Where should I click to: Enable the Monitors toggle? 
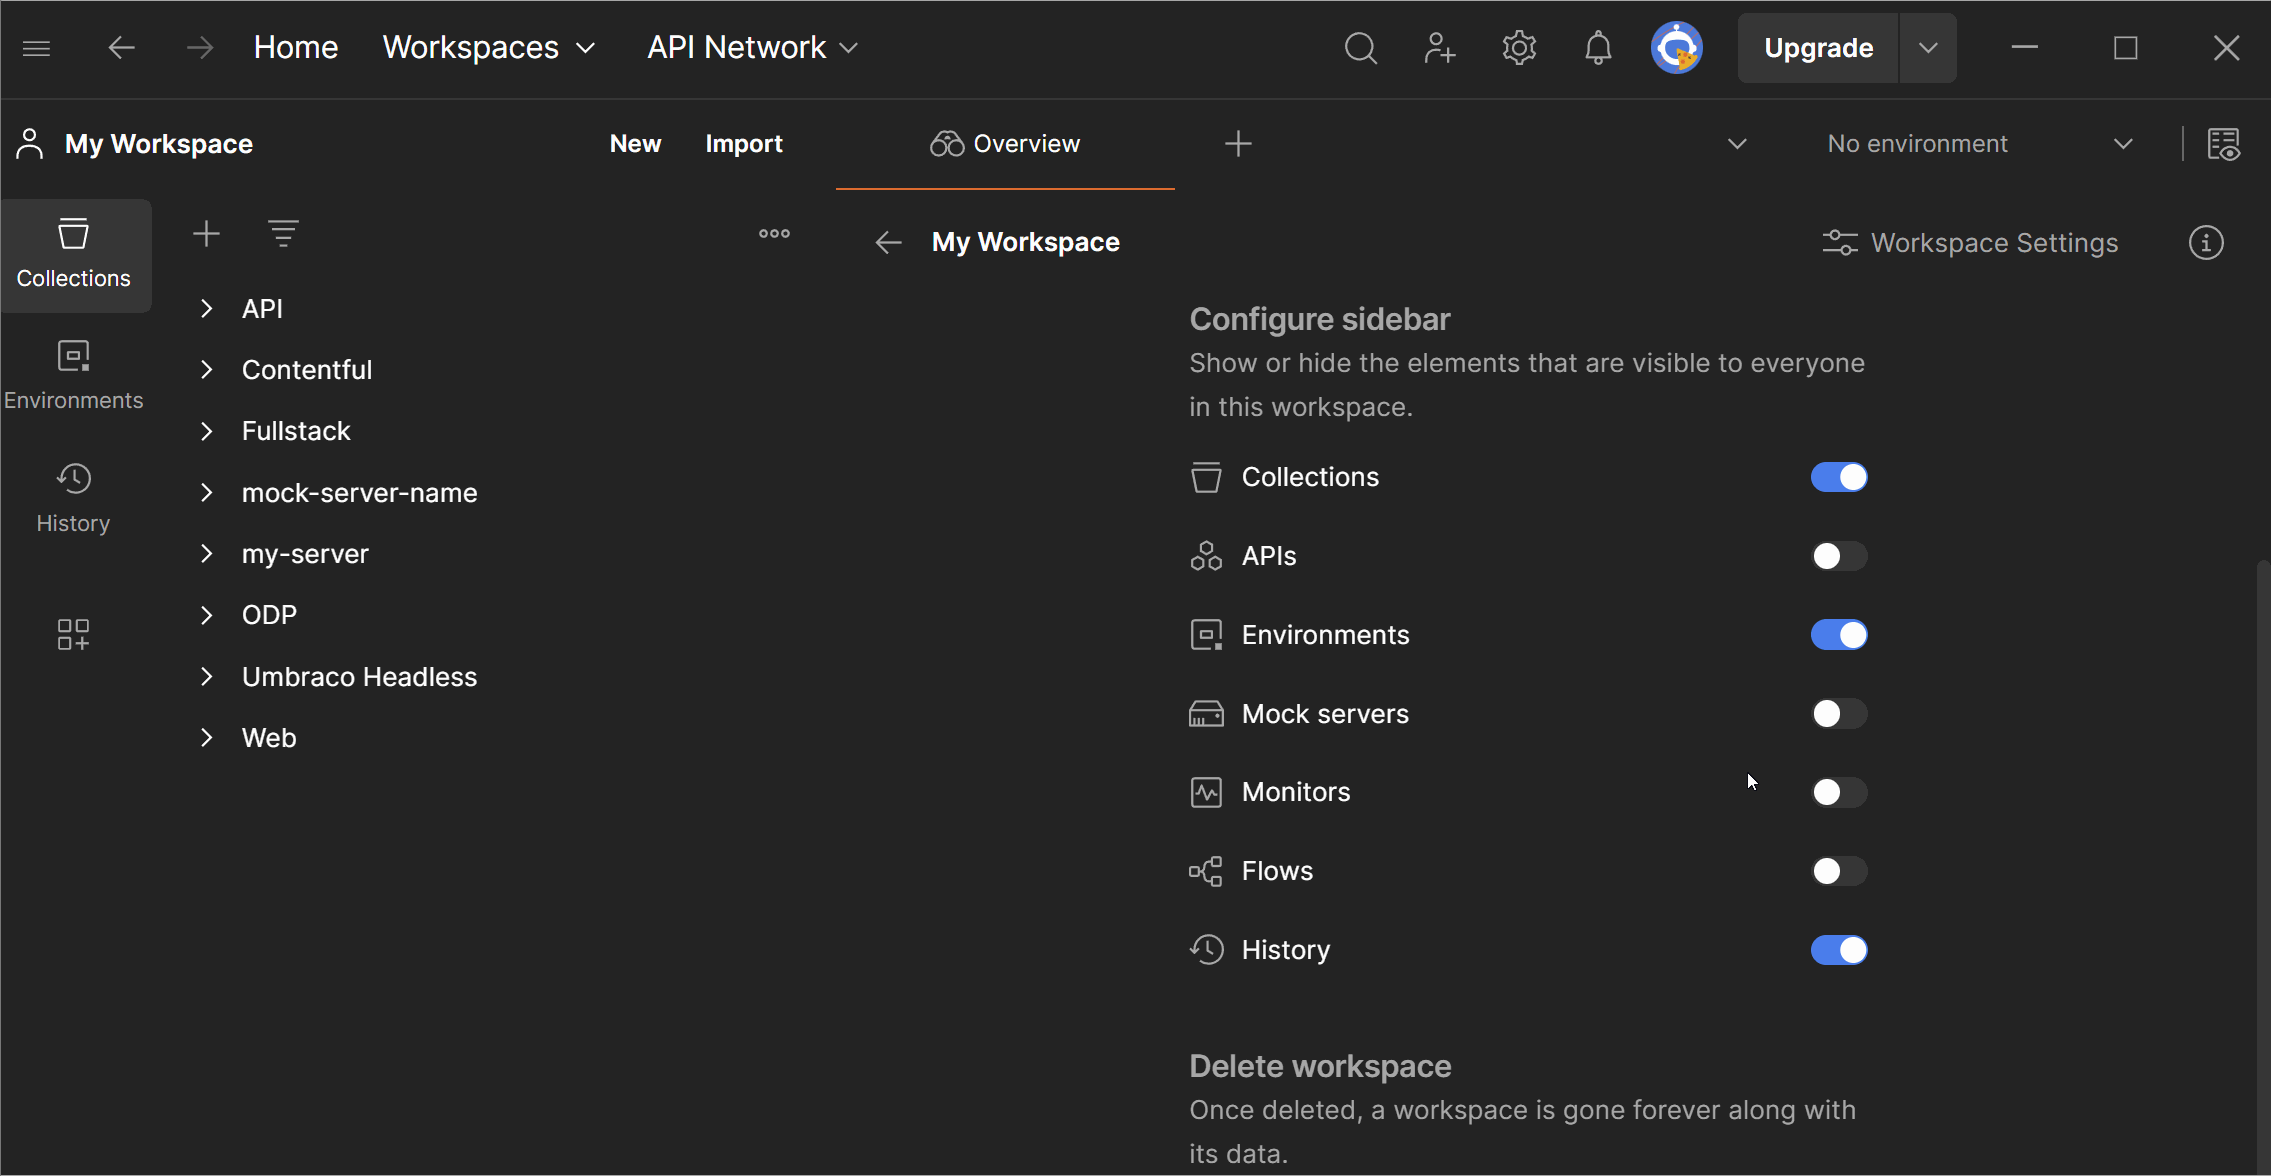pyautogui.click(x=1839, y=792)
